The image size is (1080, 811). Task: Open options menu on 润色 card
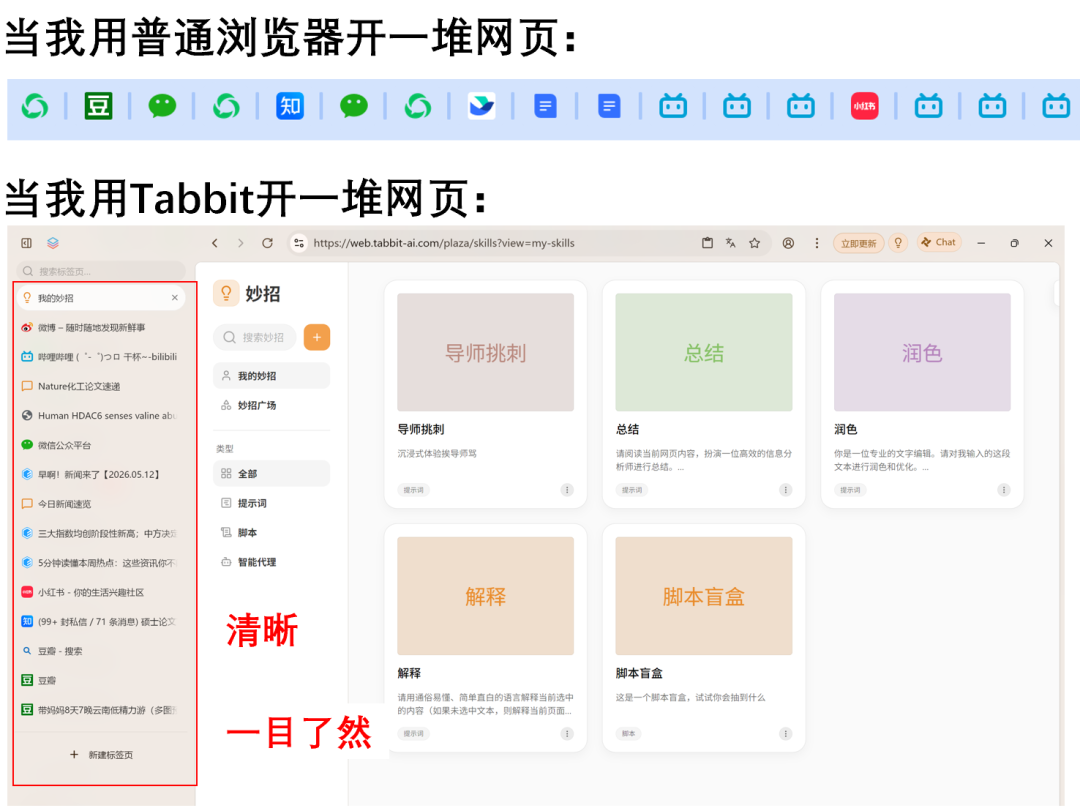click(x=1004, y=490)
